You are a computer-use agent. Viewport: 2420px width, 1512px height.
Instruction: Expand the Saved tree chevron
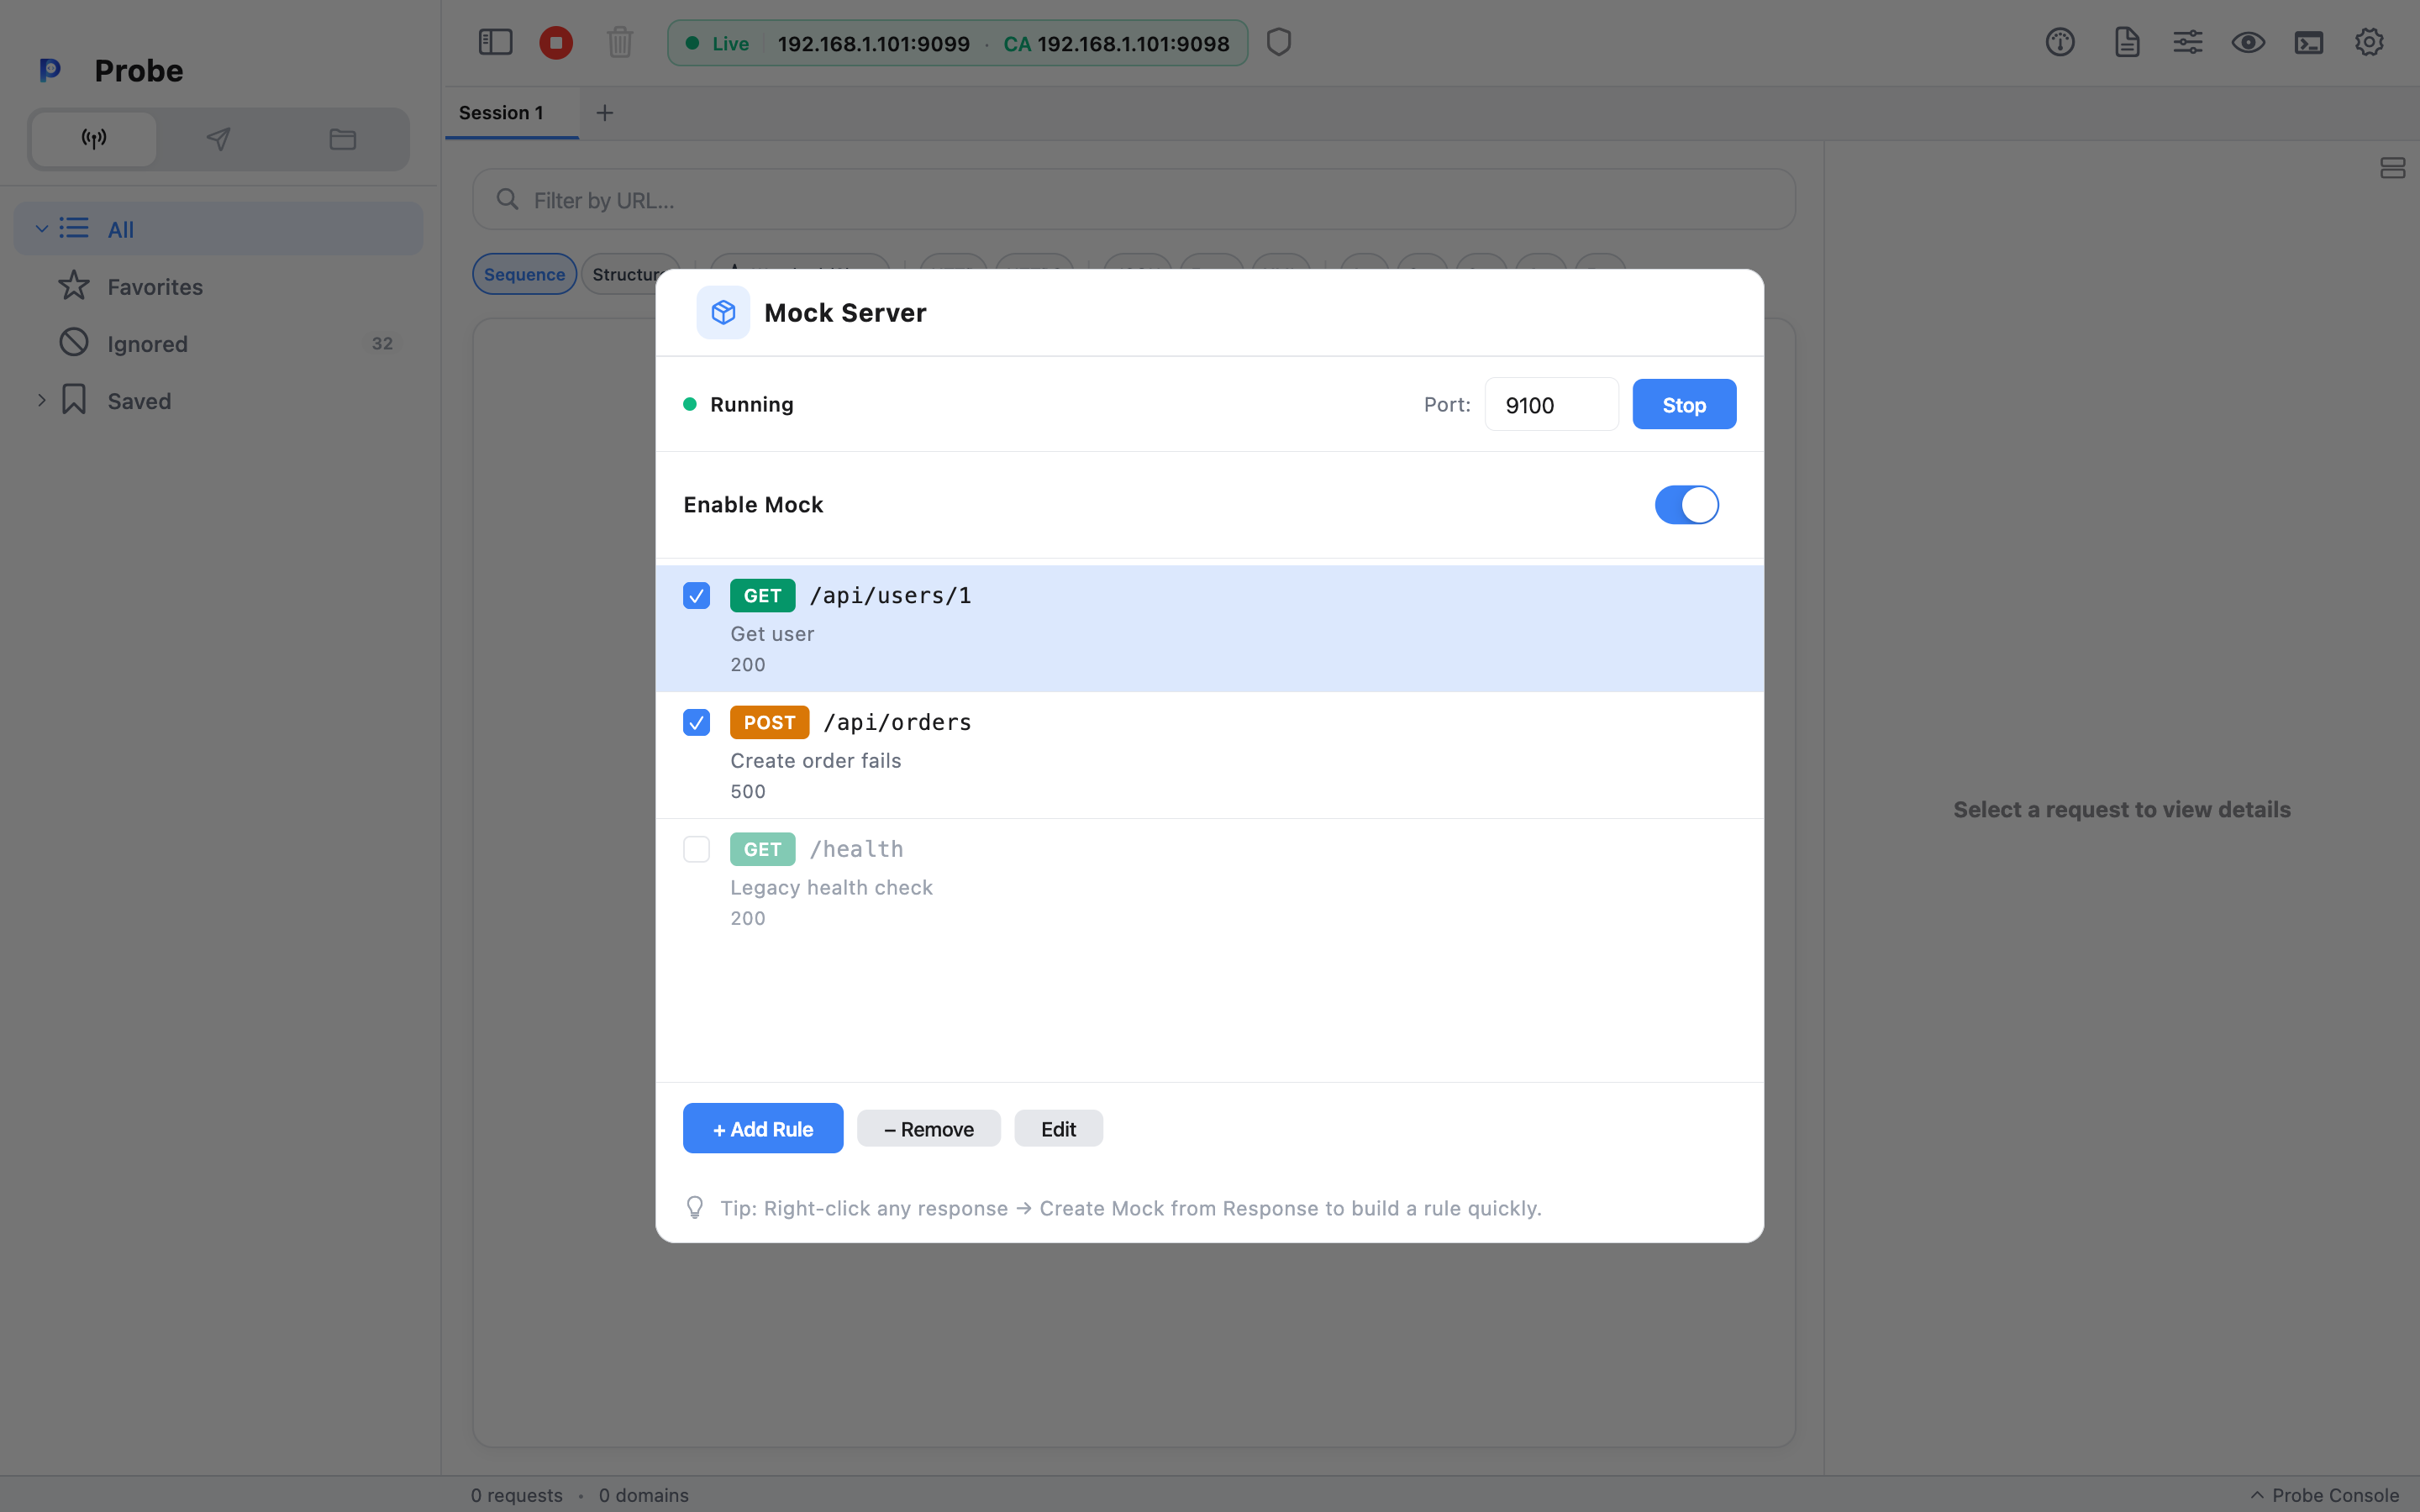click(x=41, y=400)
